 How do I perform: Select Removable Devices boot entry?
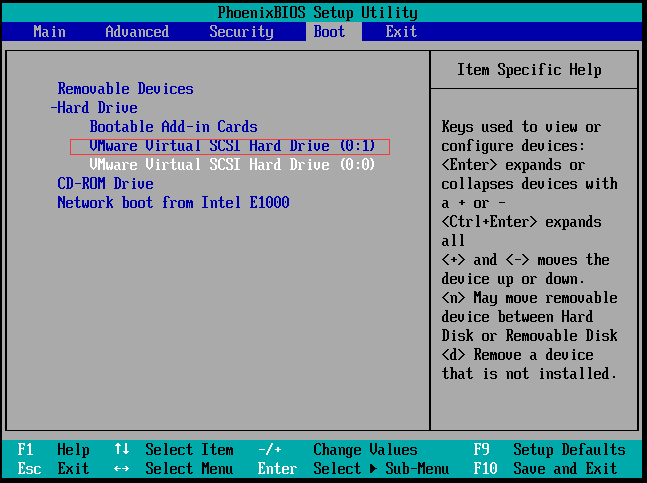pyautogui.click(x=125, y=89)
